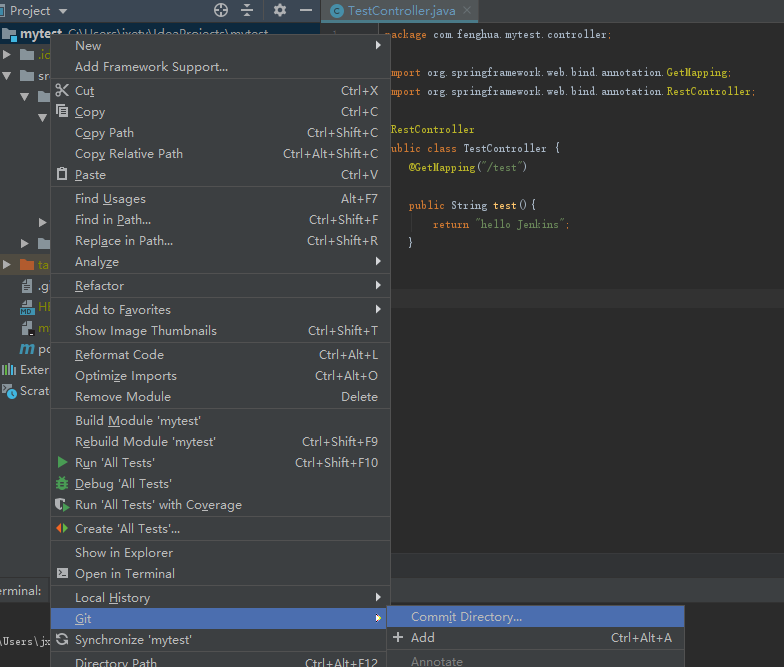Click Add in the Git submenu
This screenshot has width=784, height=667.
click(x=423, y=638)
